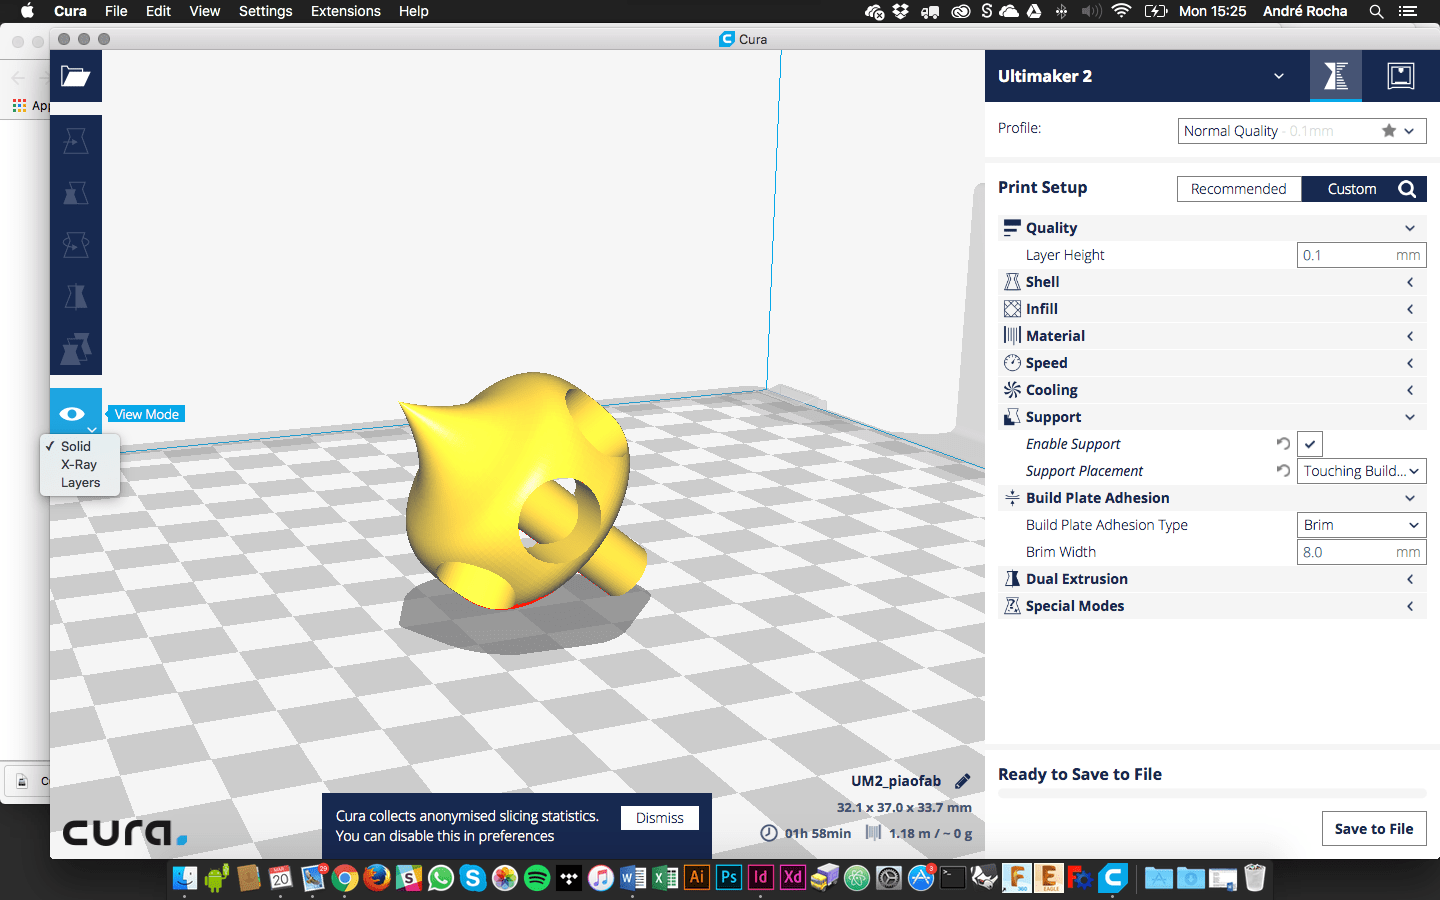Click the UM2_piaofab job name
1440x900 pixels.
click(x=896, y=781)
